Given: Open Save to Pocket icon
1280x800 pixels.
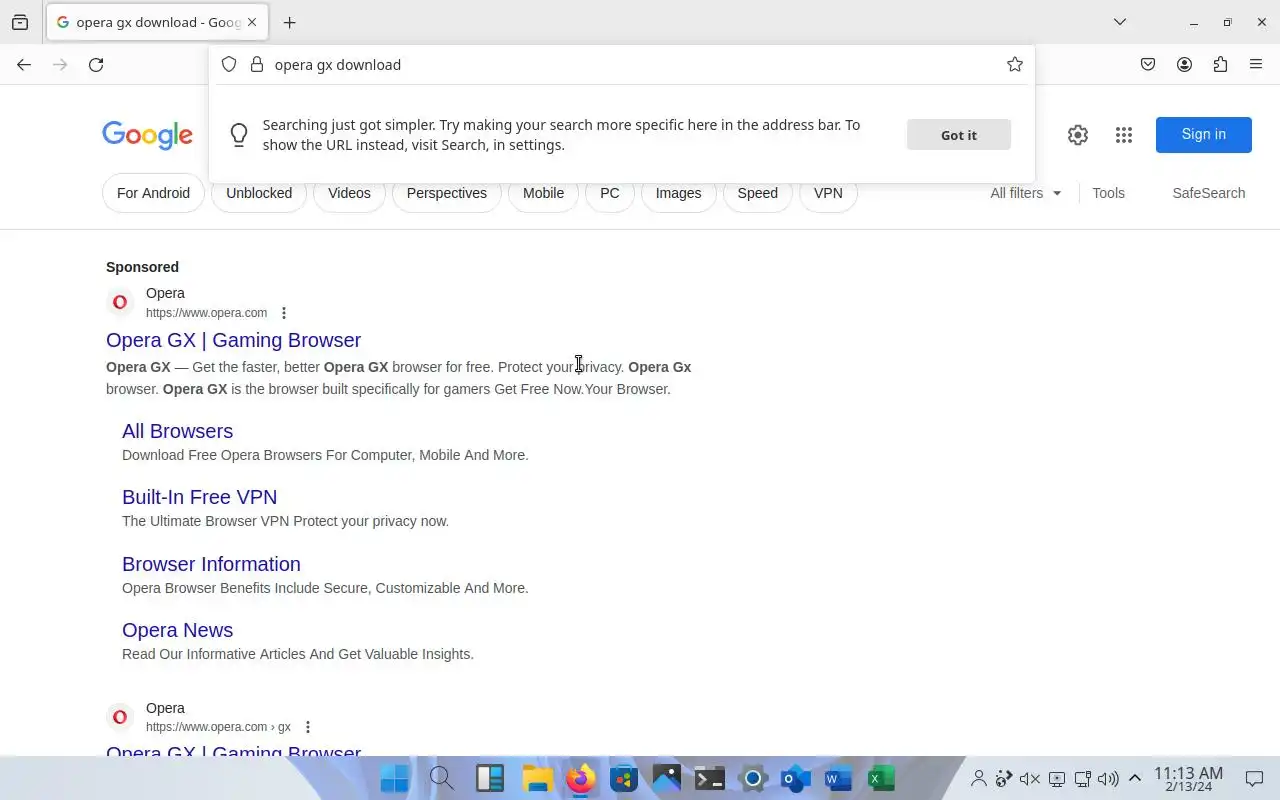Looking at the screenshot, I should [x=1148, y=64].
